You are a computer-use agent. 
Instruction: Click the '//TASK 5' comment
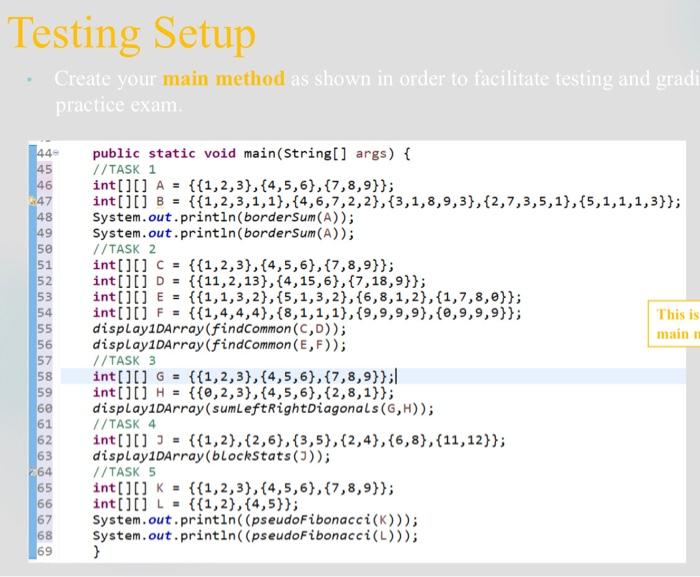click(x=124, y=472)
